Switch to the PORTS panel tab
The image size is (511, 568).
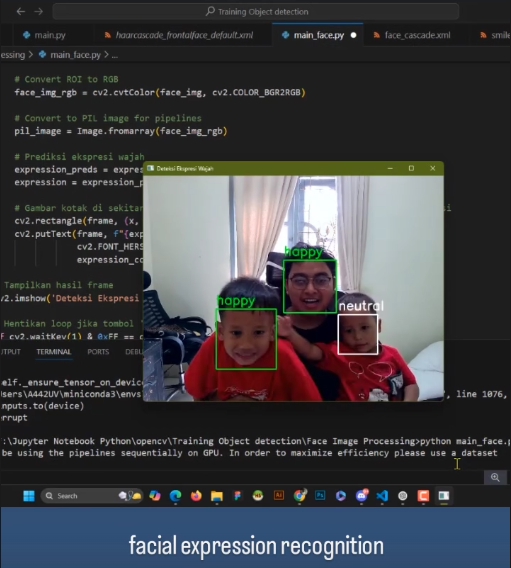(x=98, y=352)
